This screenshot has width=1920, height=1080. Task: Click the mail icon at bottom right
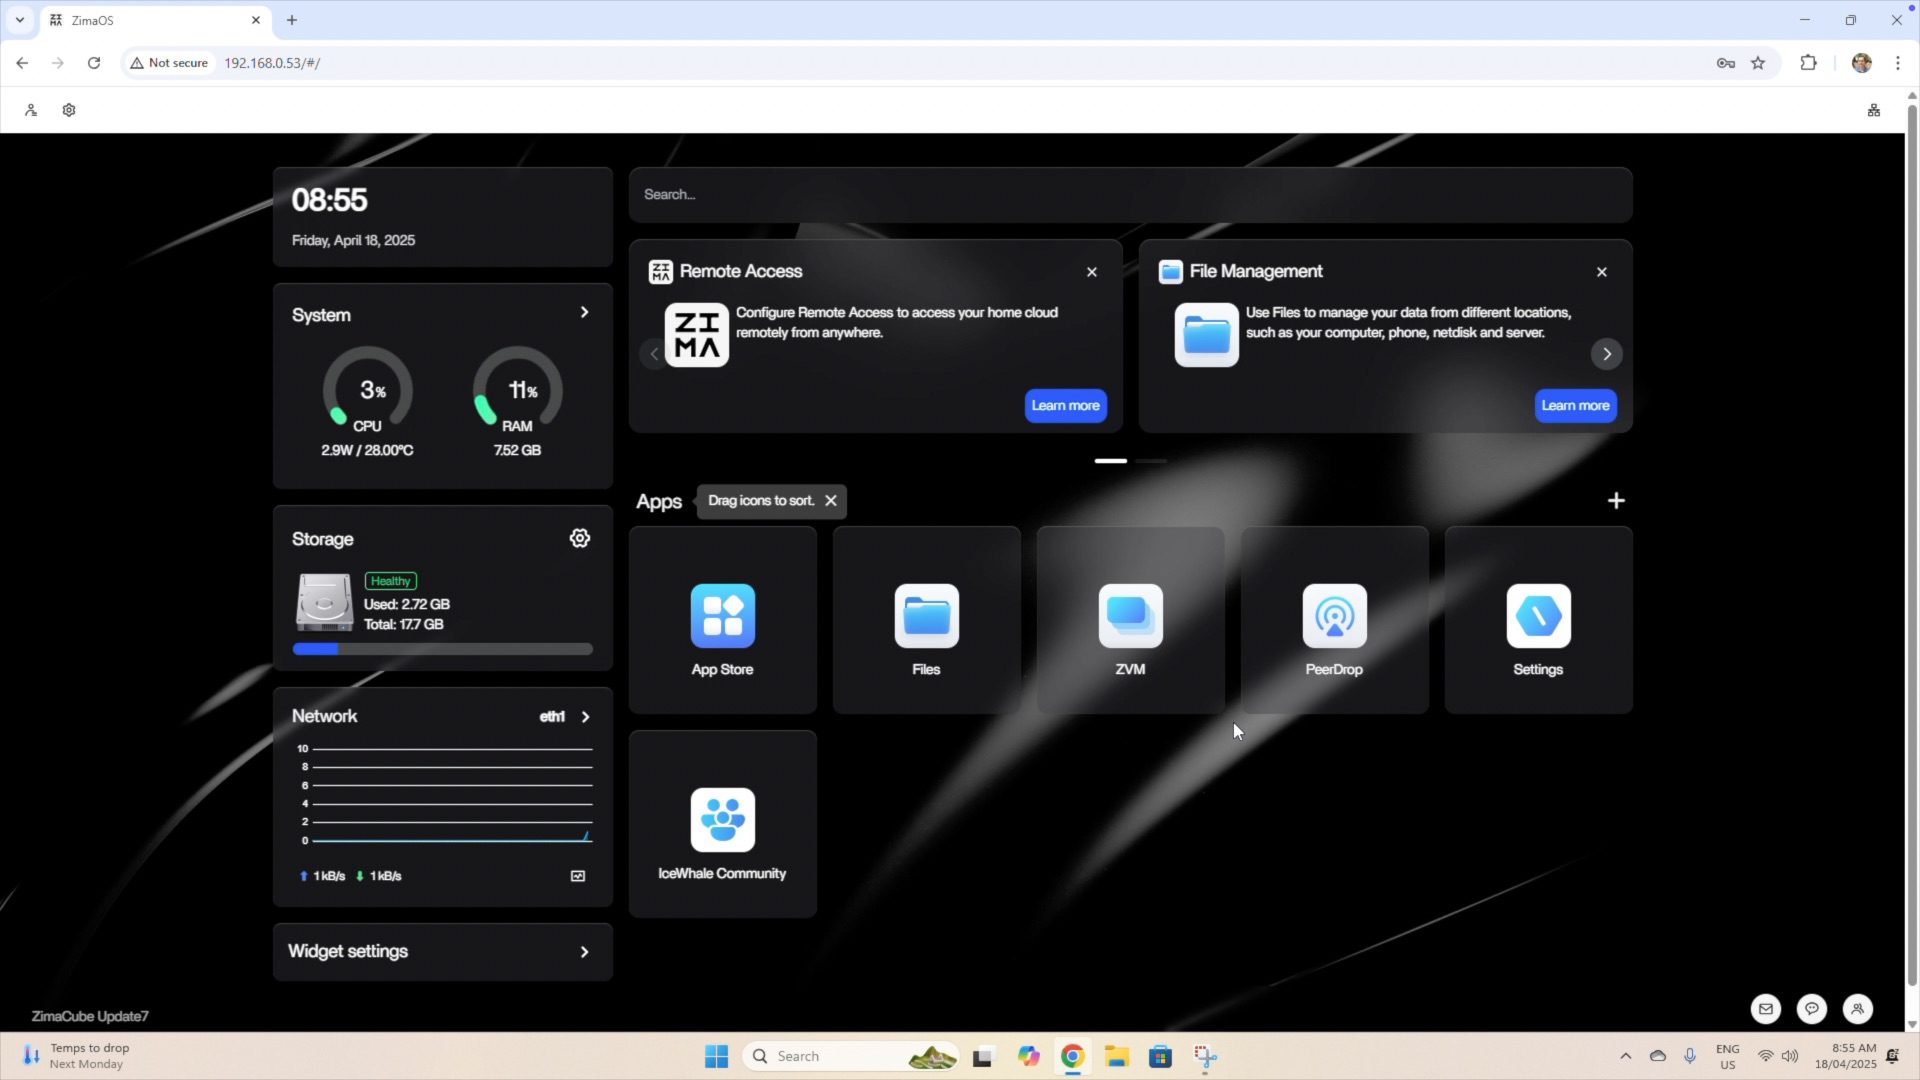1765,1009
